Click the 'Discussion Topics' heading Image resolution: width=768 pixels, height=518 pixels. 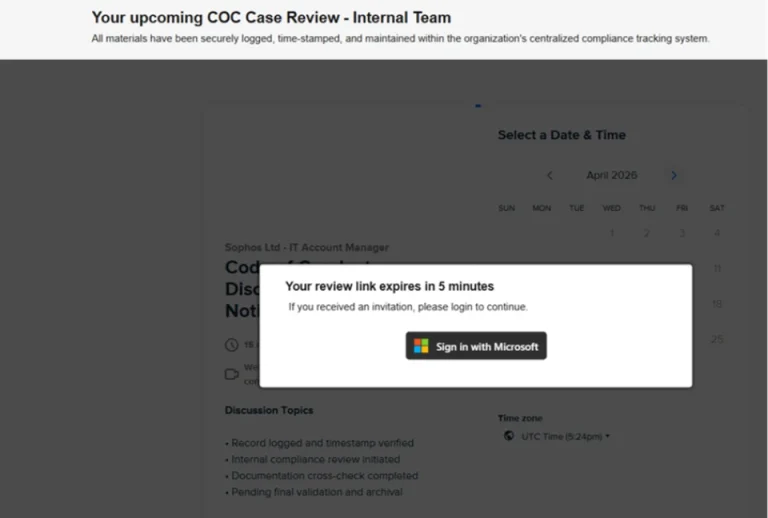269,410
